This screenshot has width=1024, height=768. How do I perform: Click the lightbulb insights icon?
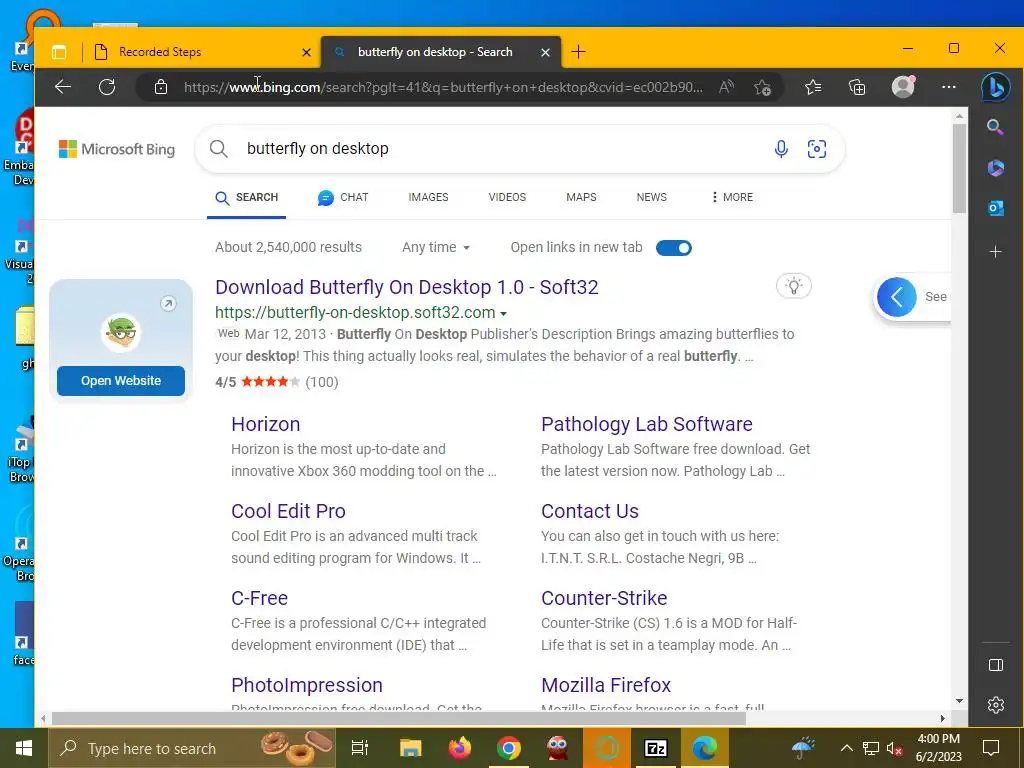(x=793, y=285)
